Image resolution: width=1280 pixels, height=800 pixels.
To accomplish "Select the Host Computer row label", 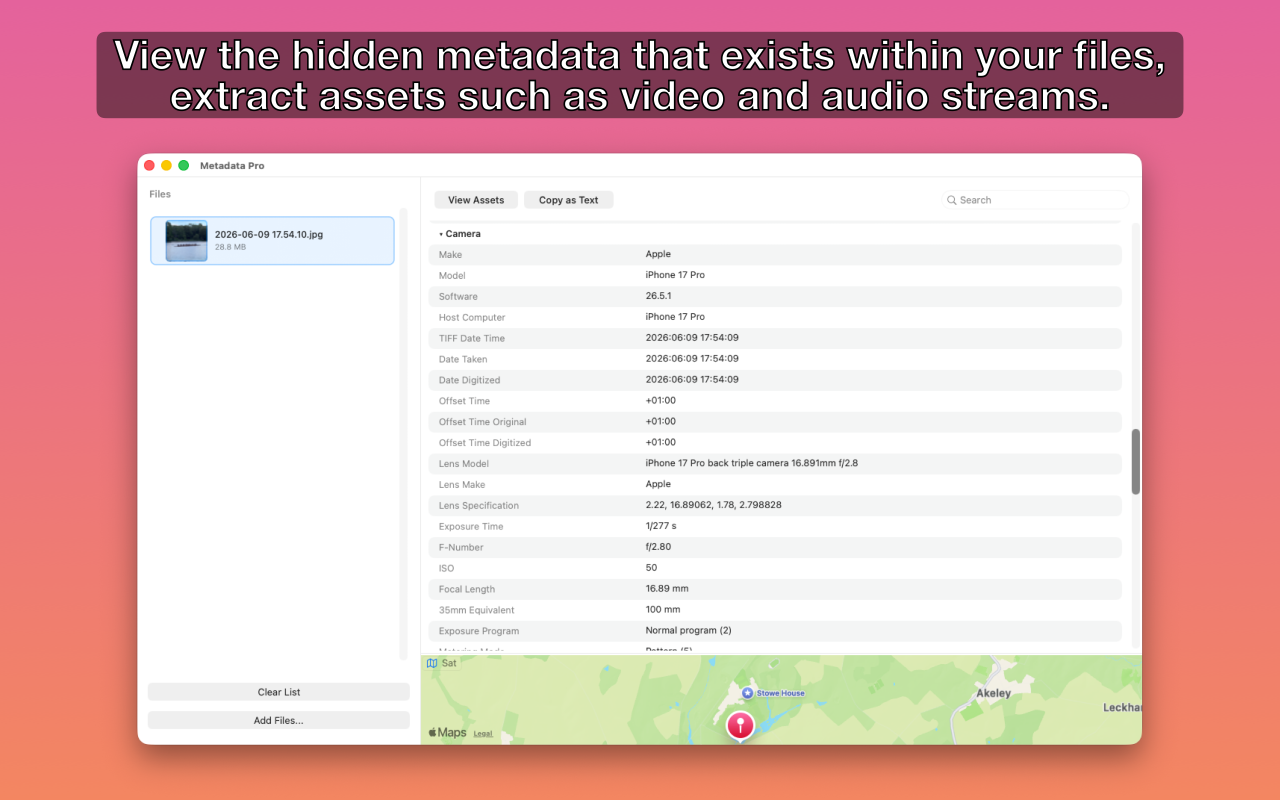I will point(472,317).
